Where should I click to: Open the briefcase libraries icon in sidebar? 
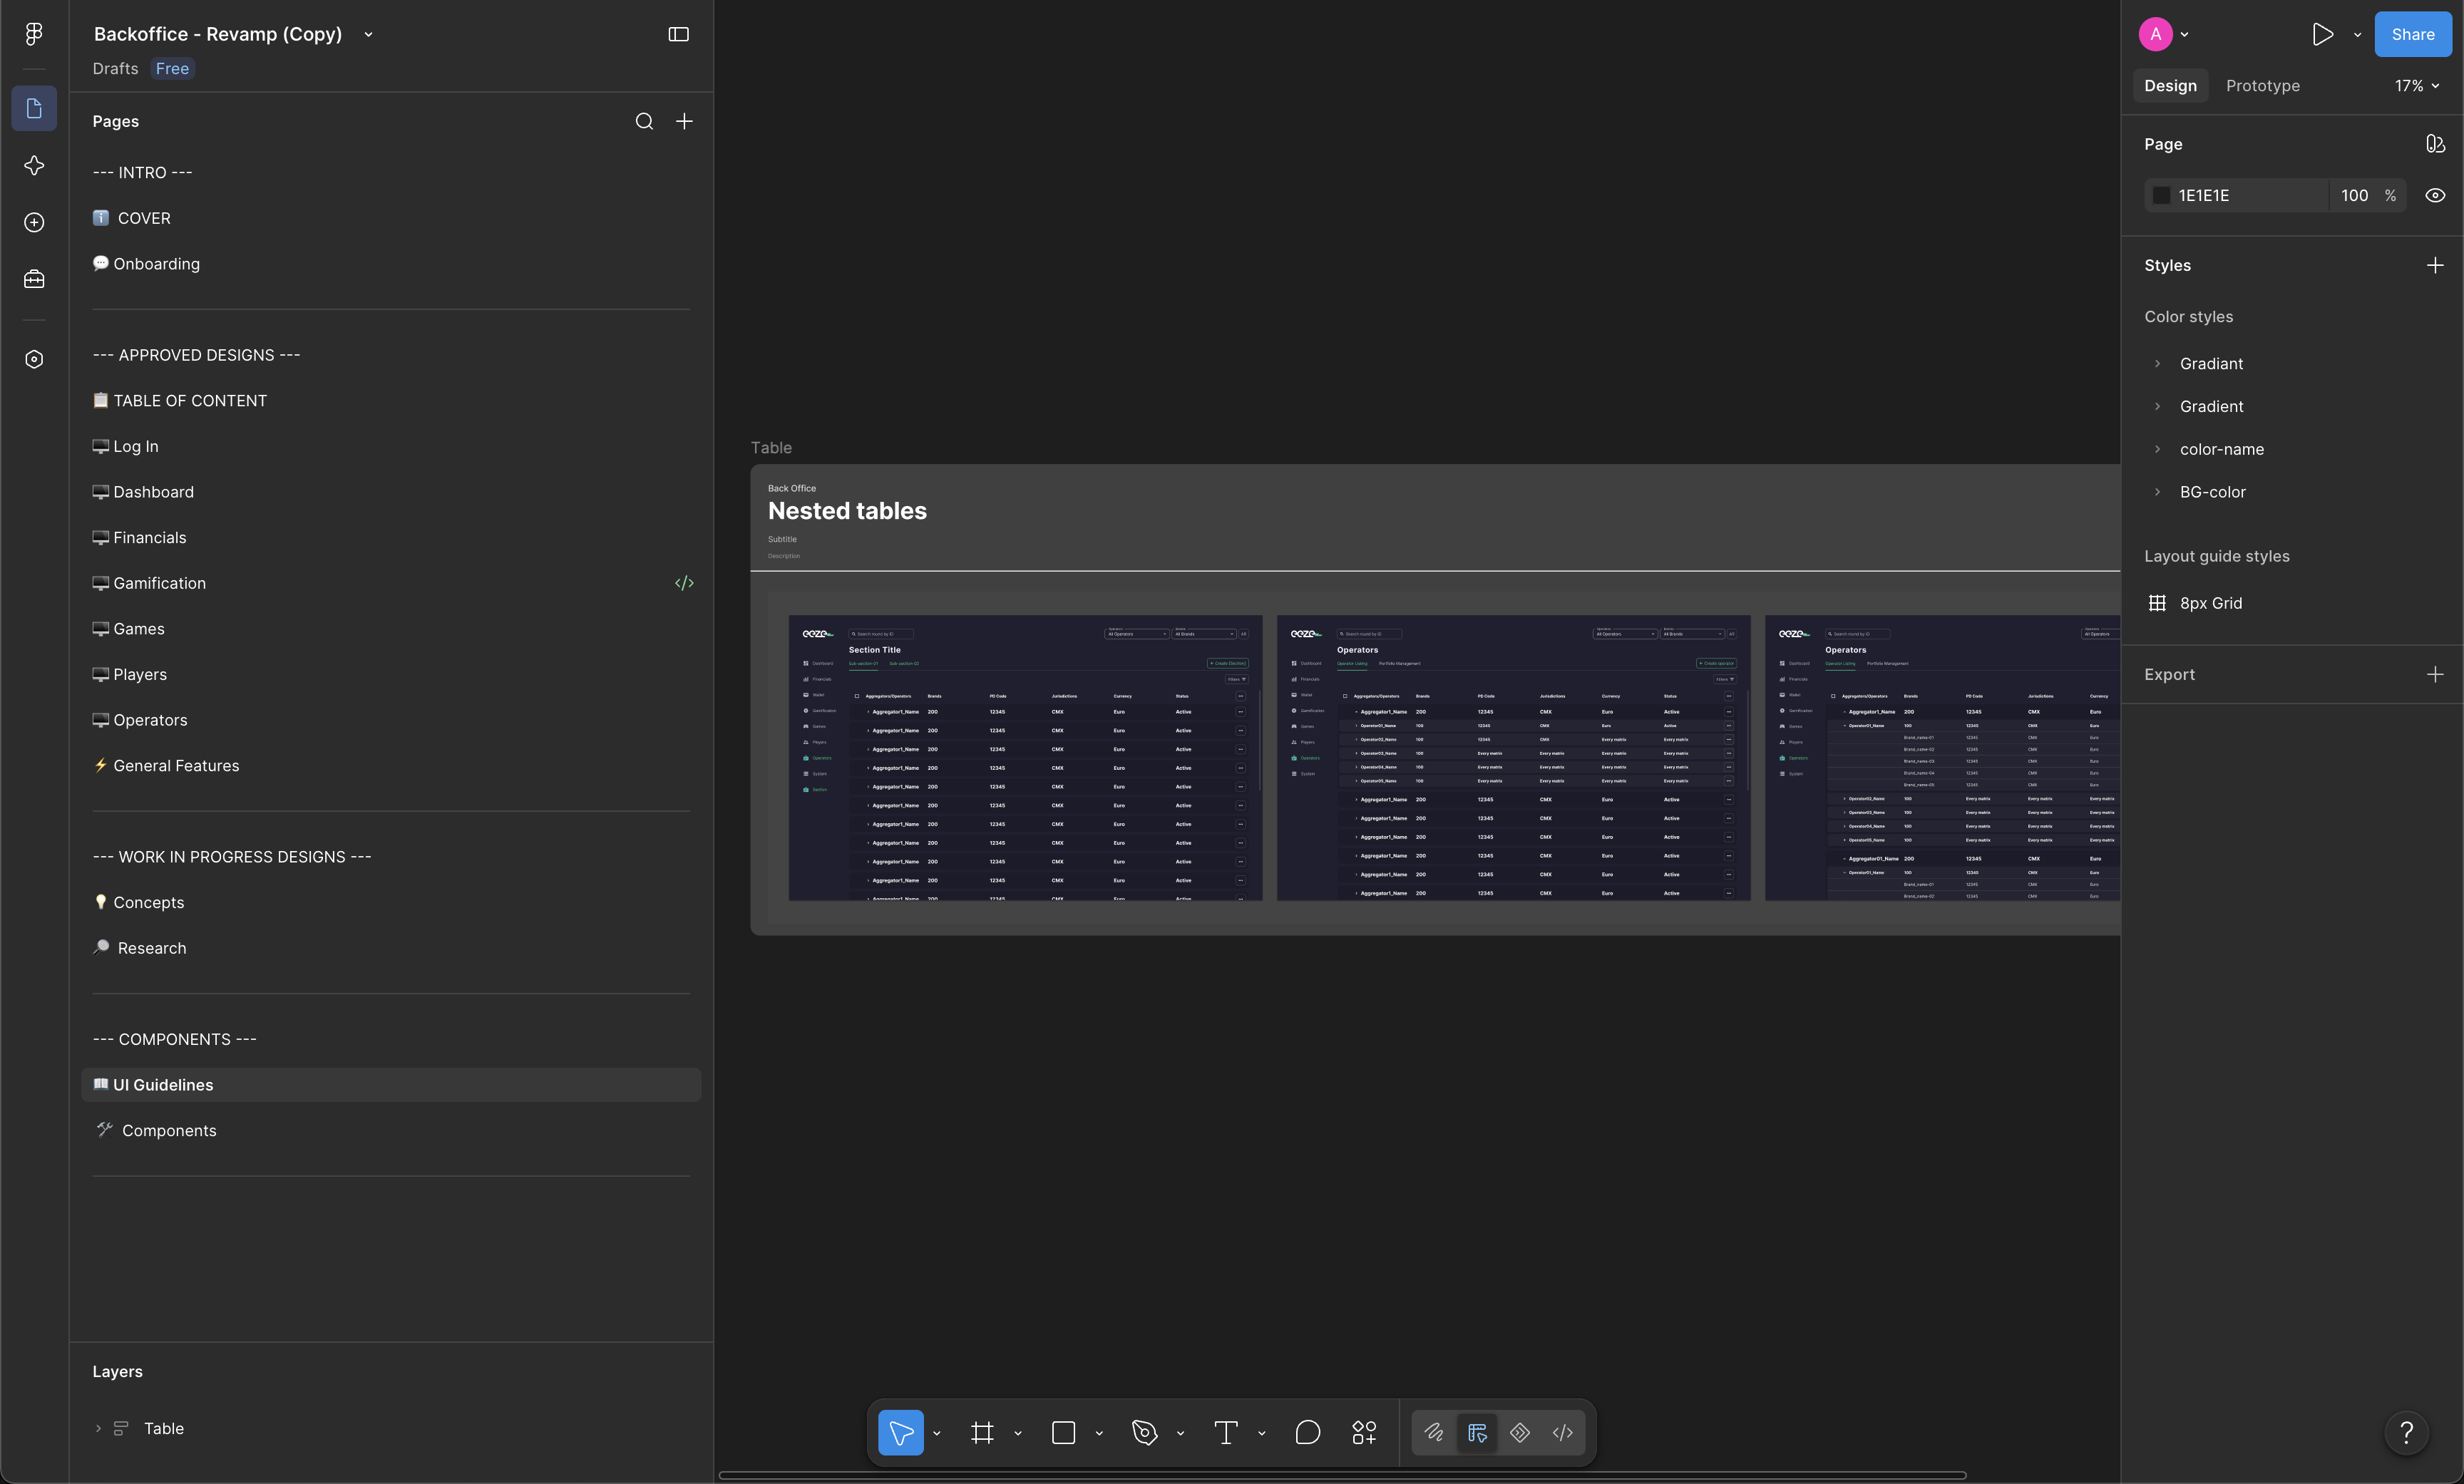tap(34, 279)
